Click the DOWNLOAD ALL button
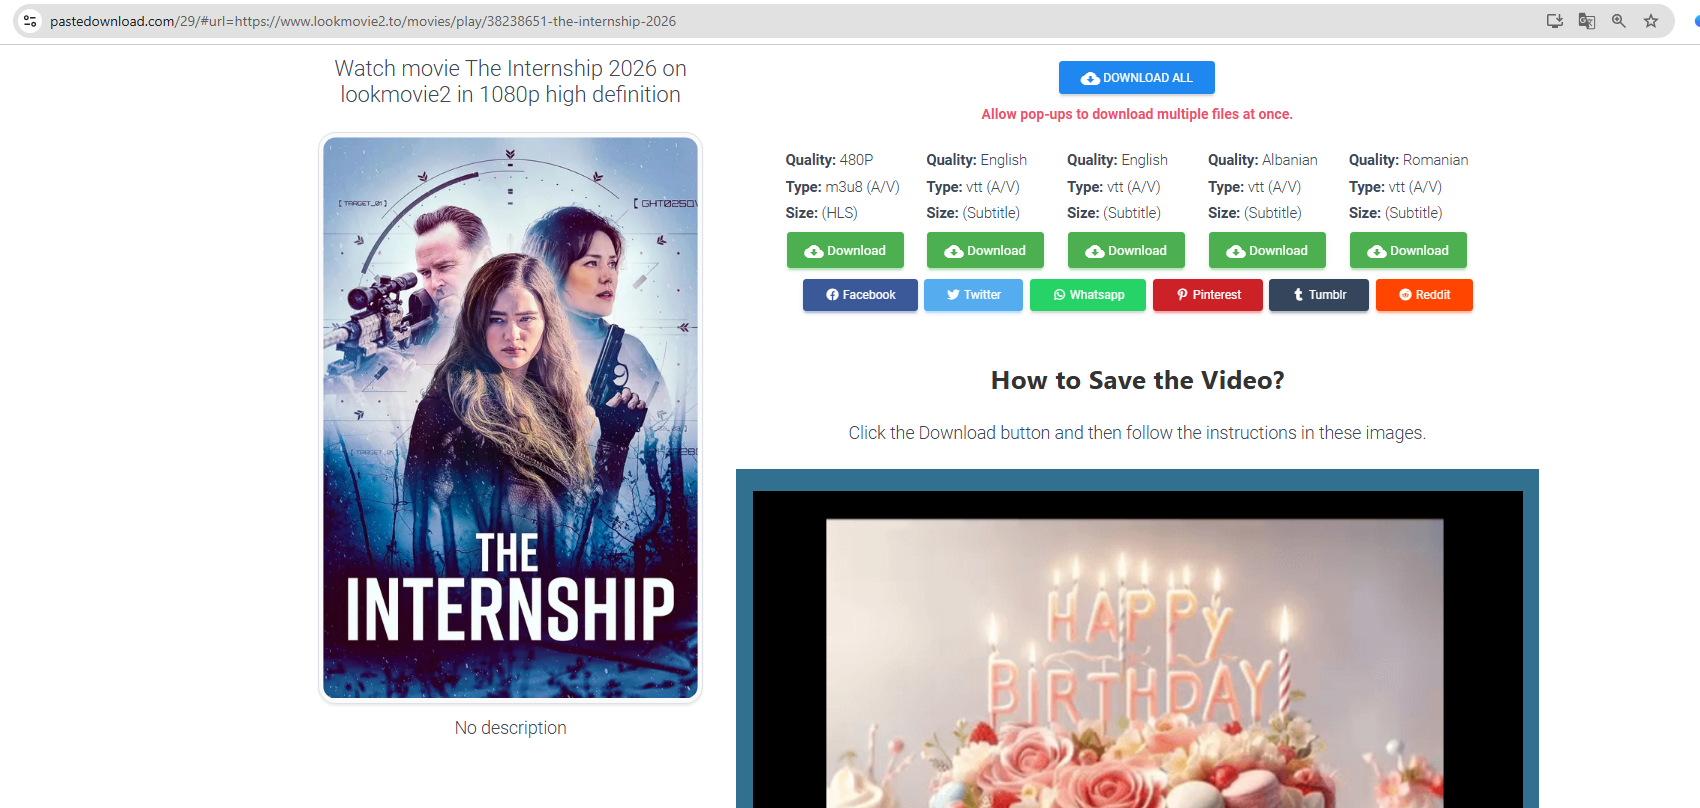The image size is (1700, 808). click(x=1137, y=78)
